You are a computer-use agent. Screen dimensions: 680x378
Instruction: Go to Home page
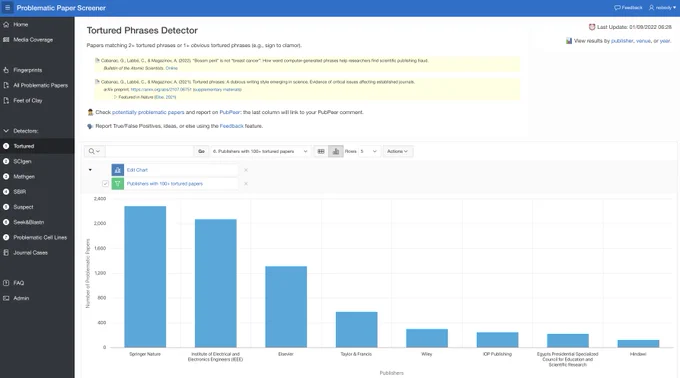coord(20,25)
